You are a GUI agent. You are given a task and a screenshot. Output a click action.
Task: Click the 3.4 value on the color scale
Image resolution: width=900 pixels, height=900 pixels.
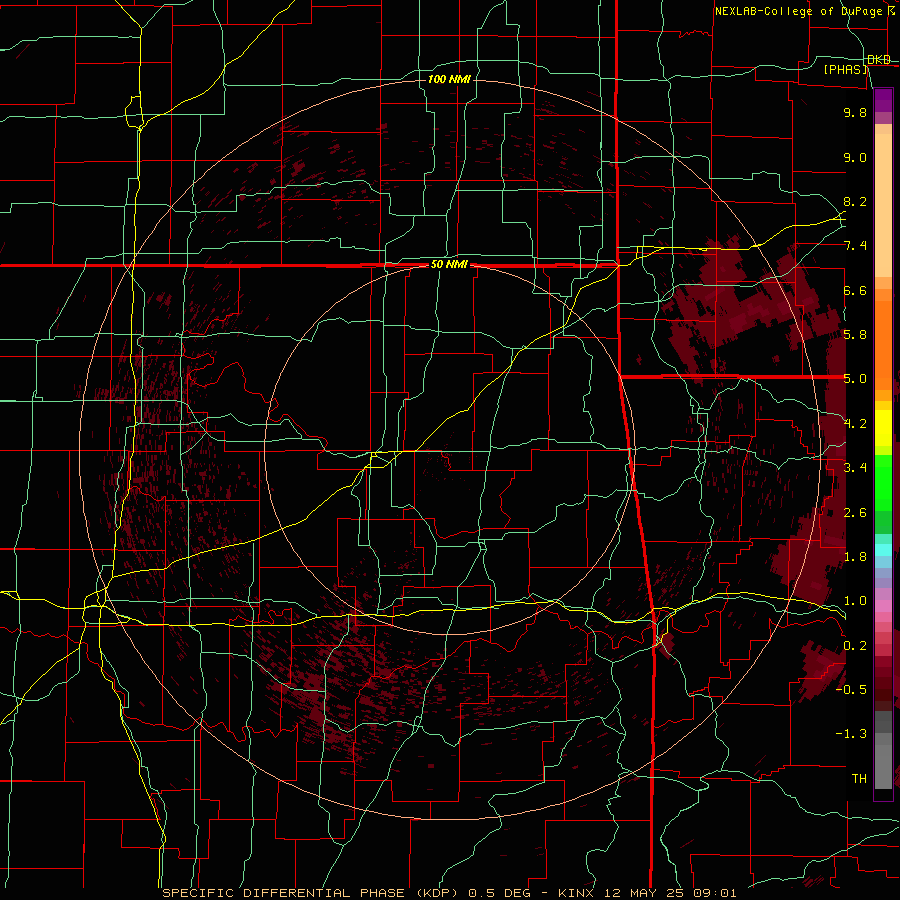click(855, 468)
